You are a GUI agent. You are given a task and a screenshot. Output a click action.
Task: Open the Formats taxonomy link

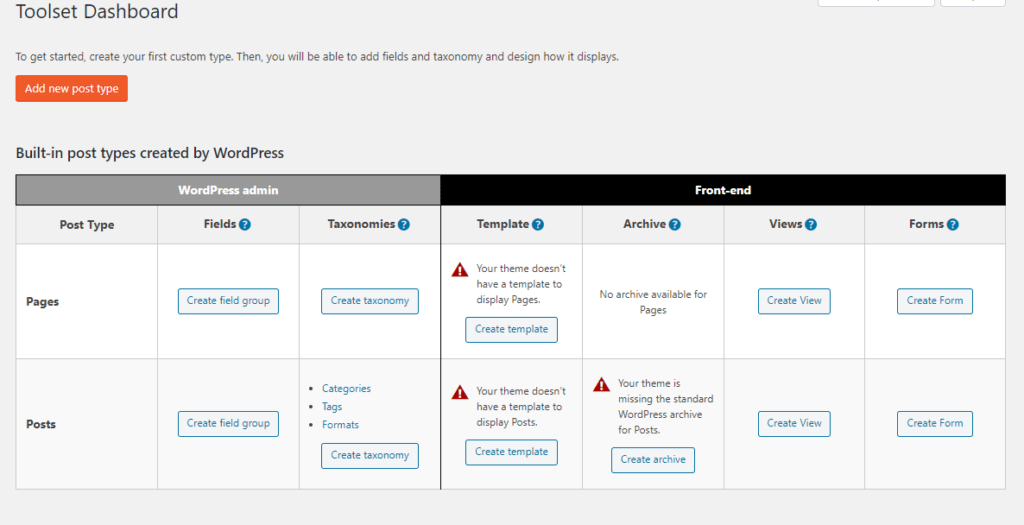pos(340,424)
